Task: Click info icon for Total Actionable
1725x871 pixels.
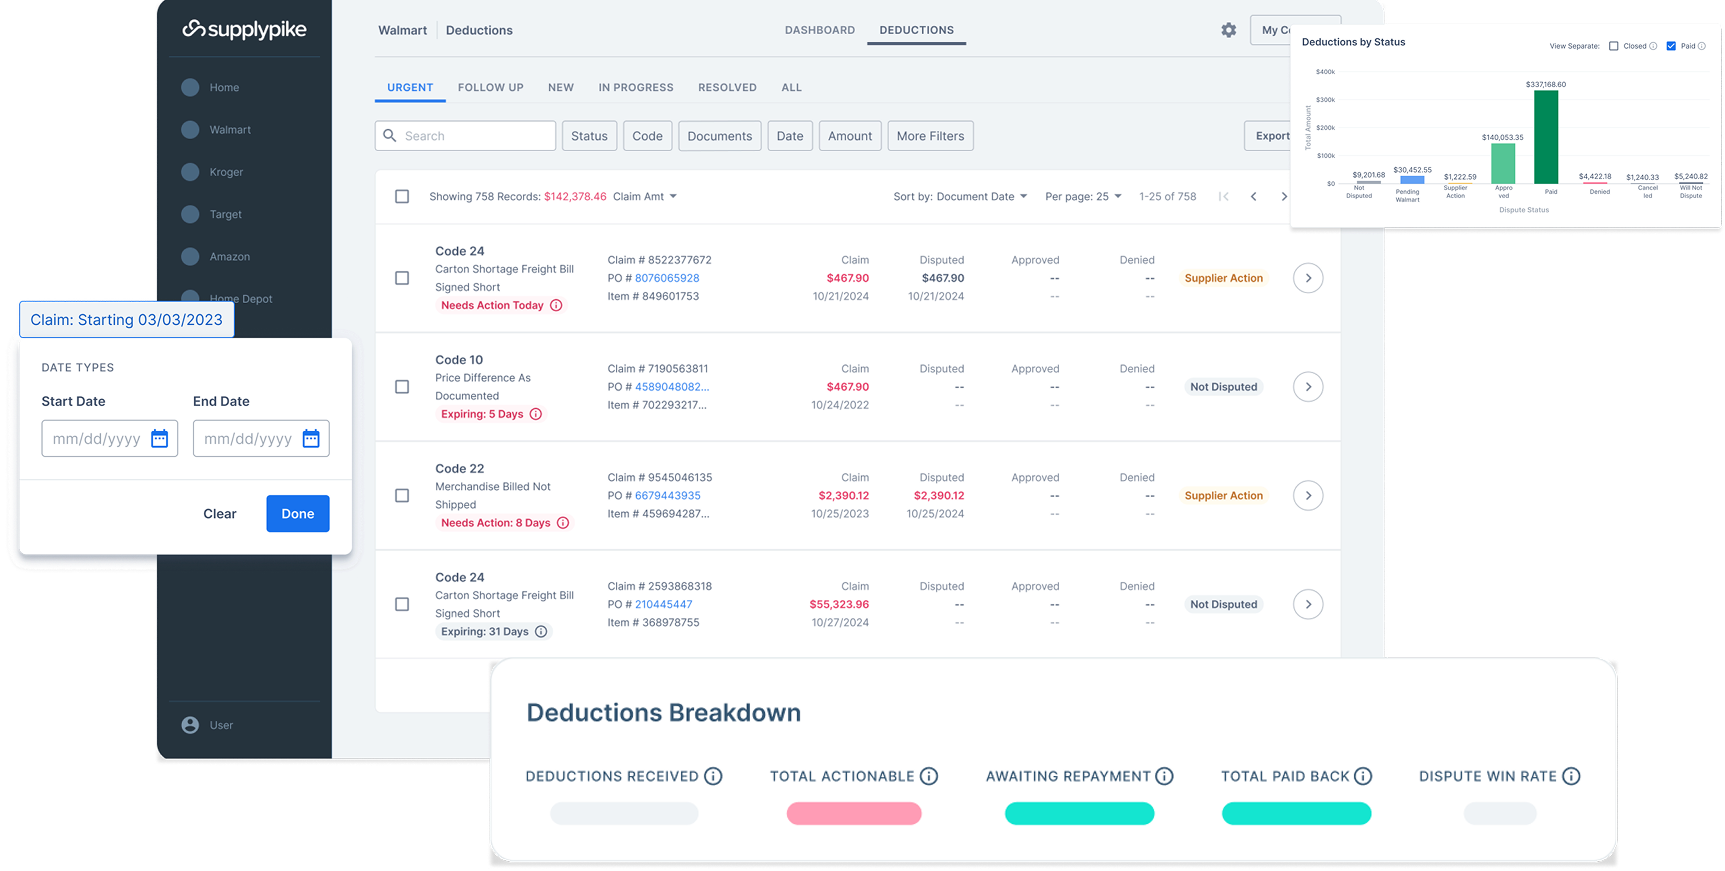Action: (x=929, y=777)
